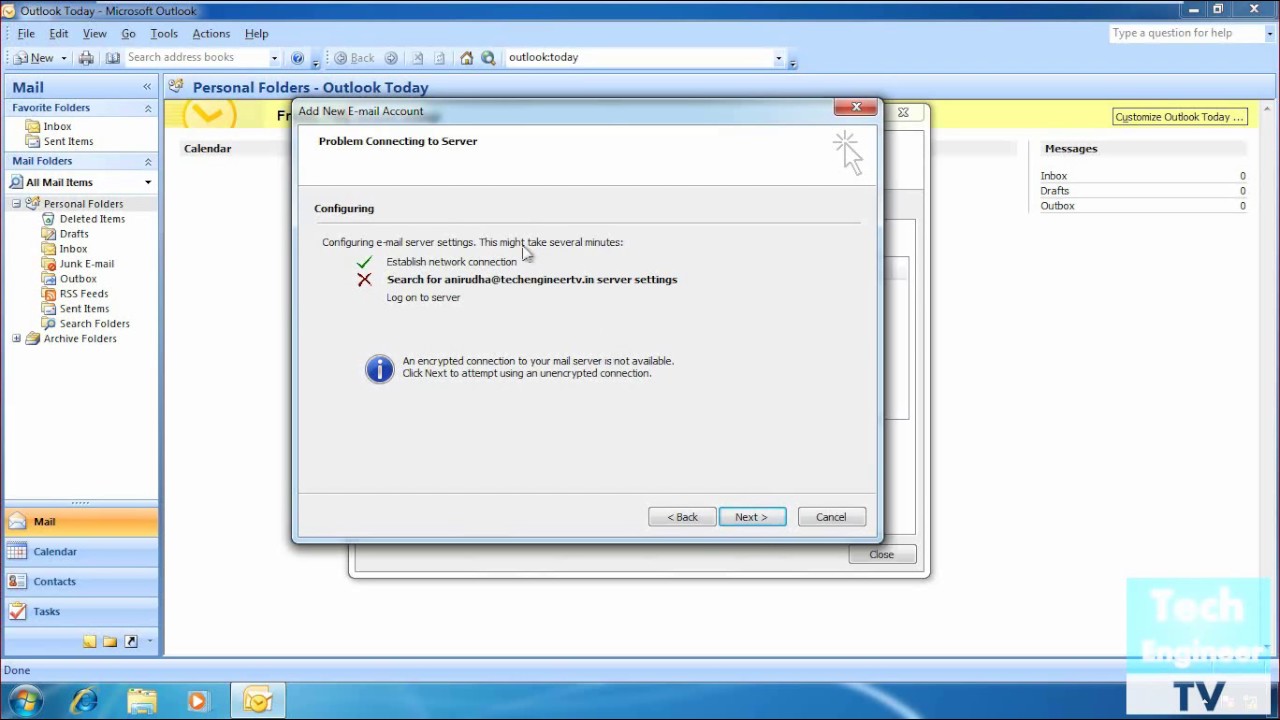The image size is (1280, 720).
Task: Switch to the Contacts pane button
Action: tap(81, 582)
